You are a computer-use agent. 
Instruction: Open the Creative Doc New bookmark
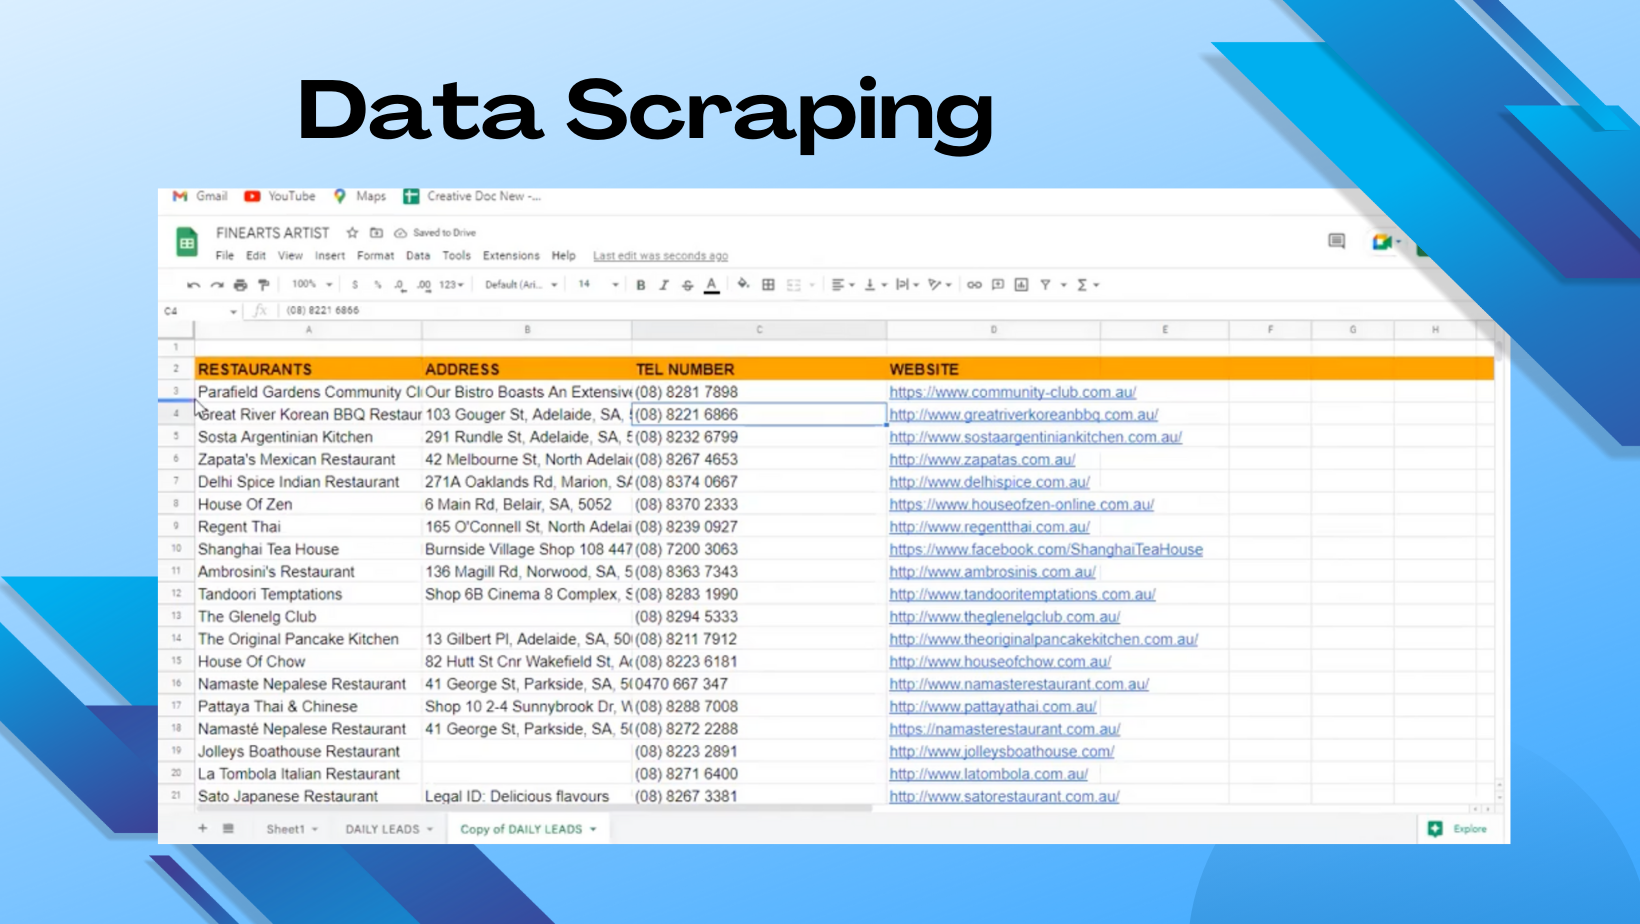tap(472, 197)
